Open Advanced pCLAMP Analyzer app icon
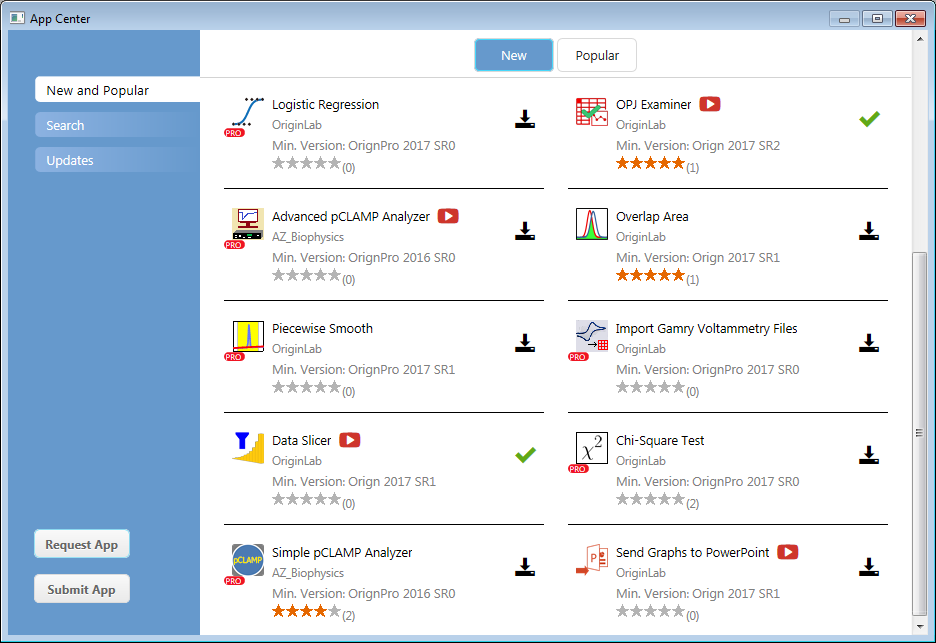 coord(248,224)
